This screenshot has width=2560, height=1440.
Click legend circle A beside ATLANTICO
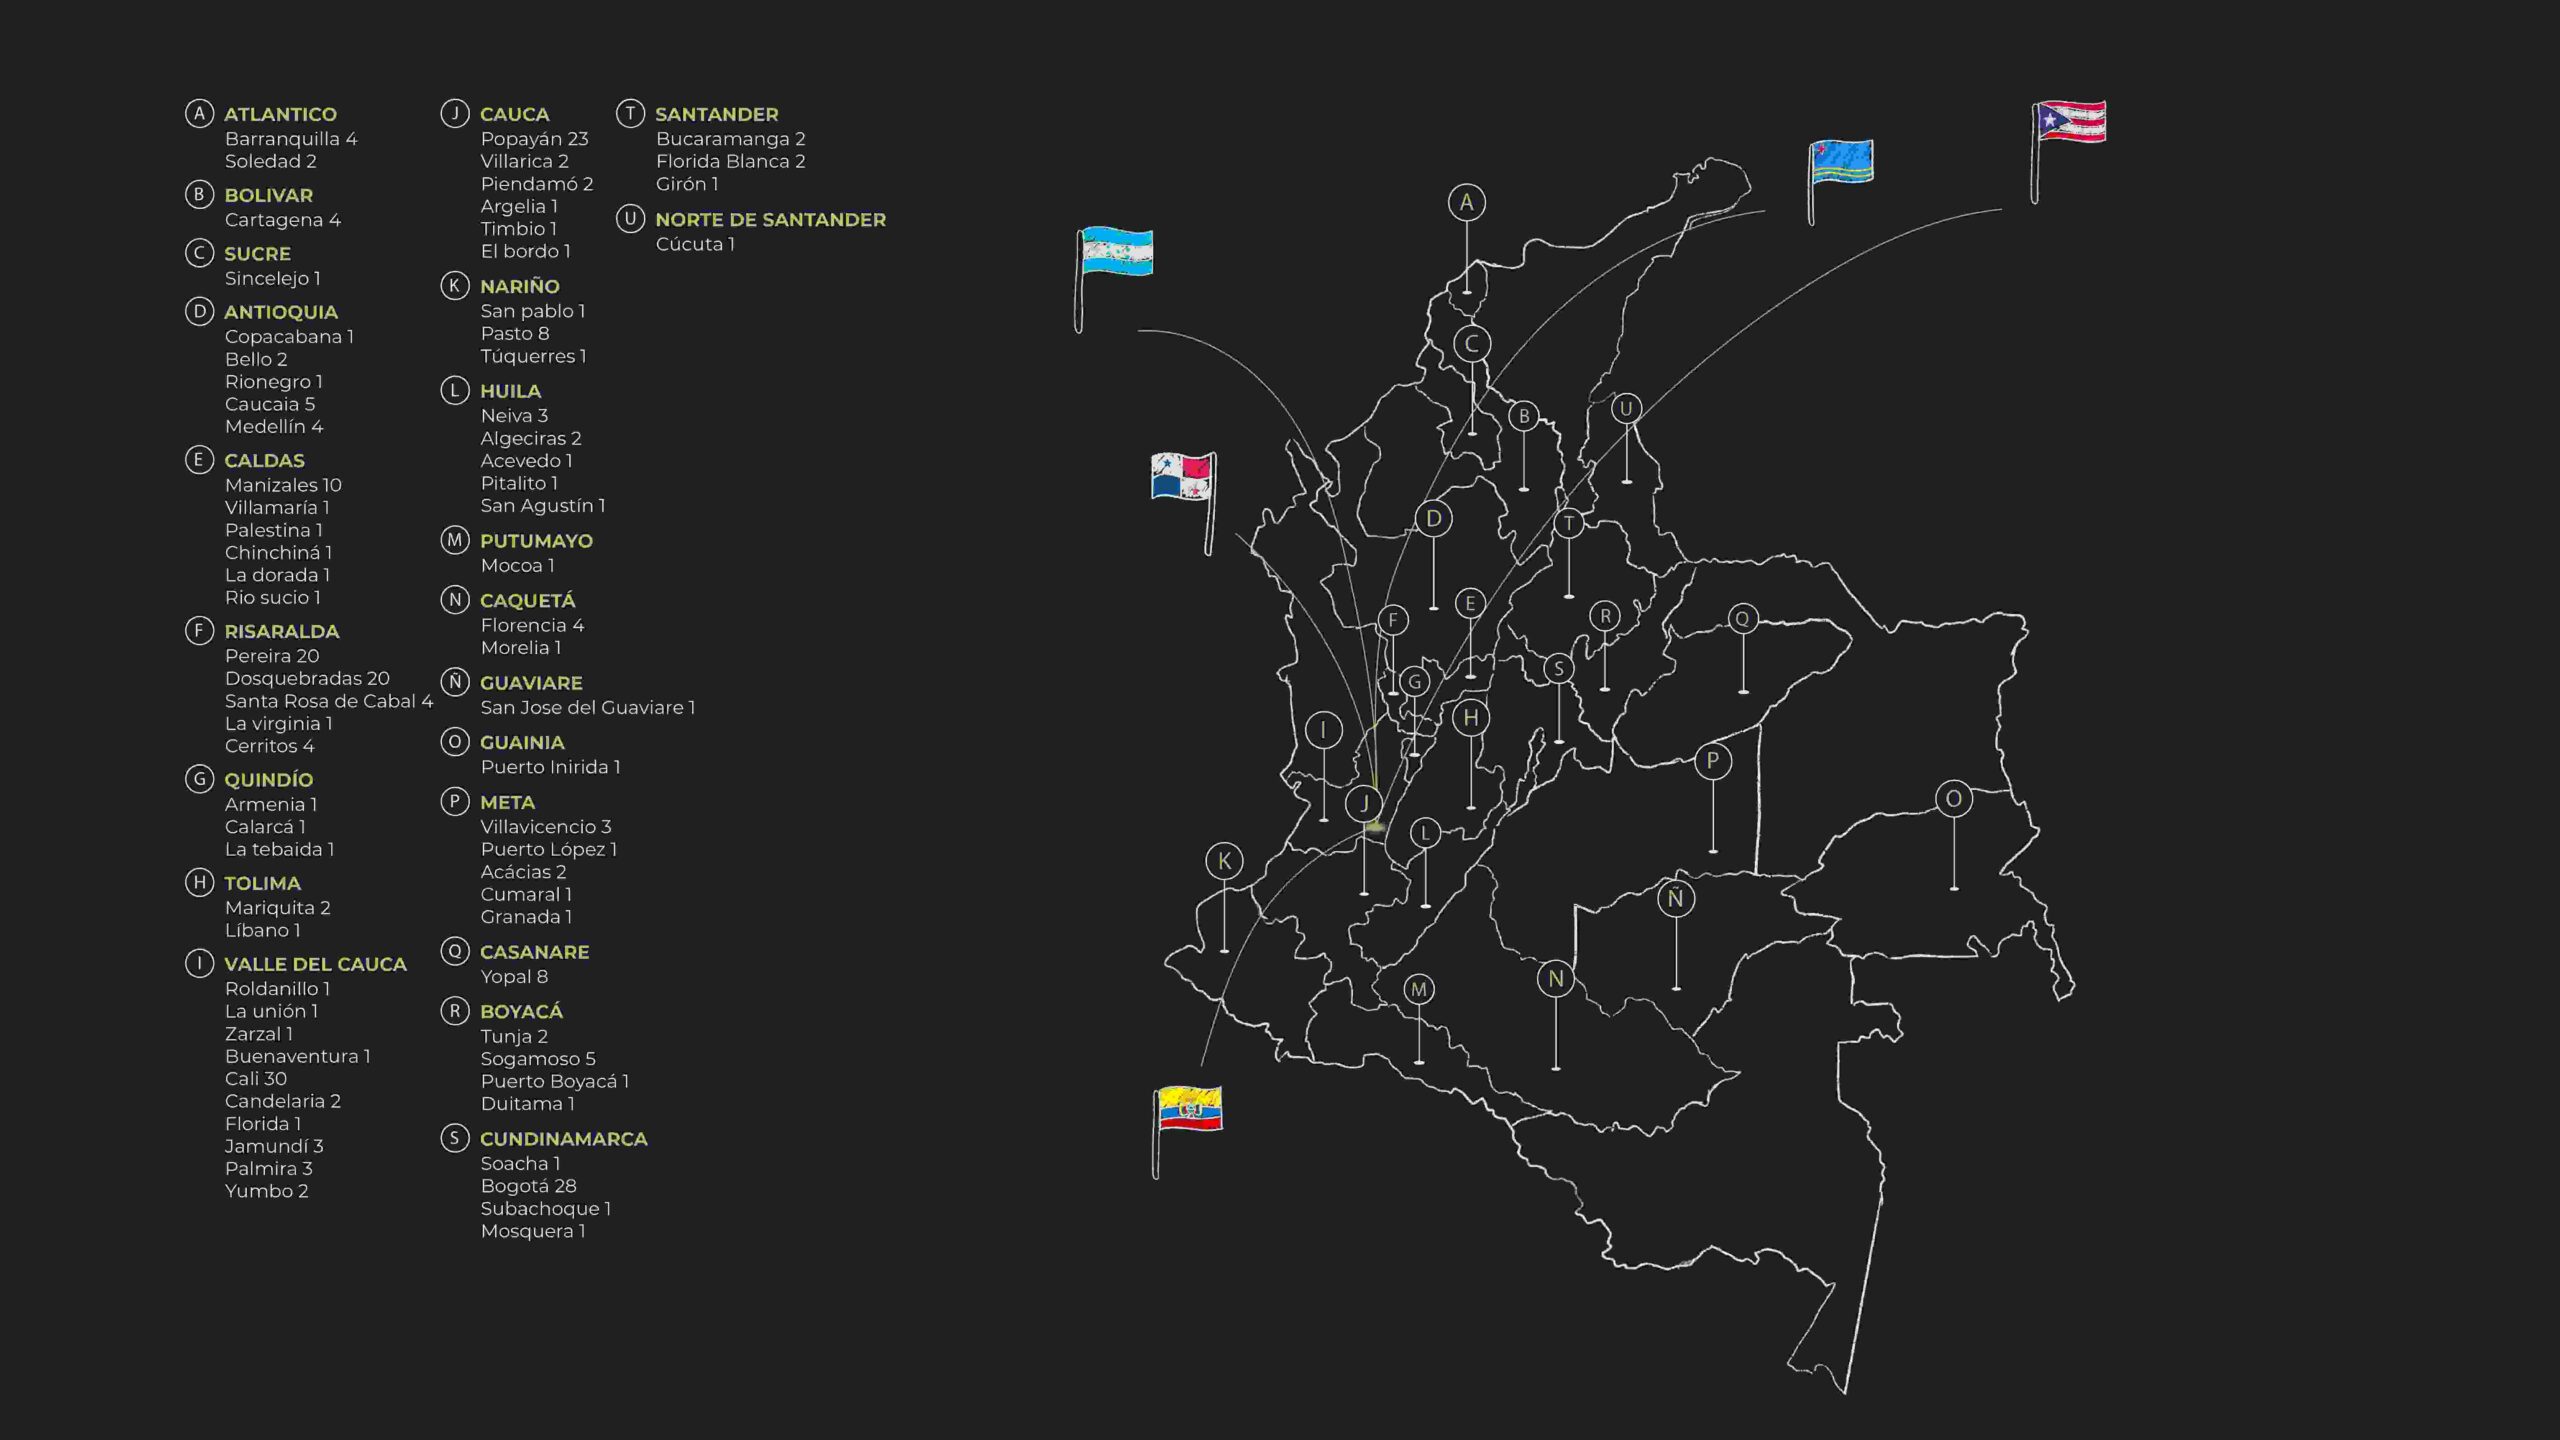pyautogui.click(x=199, y=113)
